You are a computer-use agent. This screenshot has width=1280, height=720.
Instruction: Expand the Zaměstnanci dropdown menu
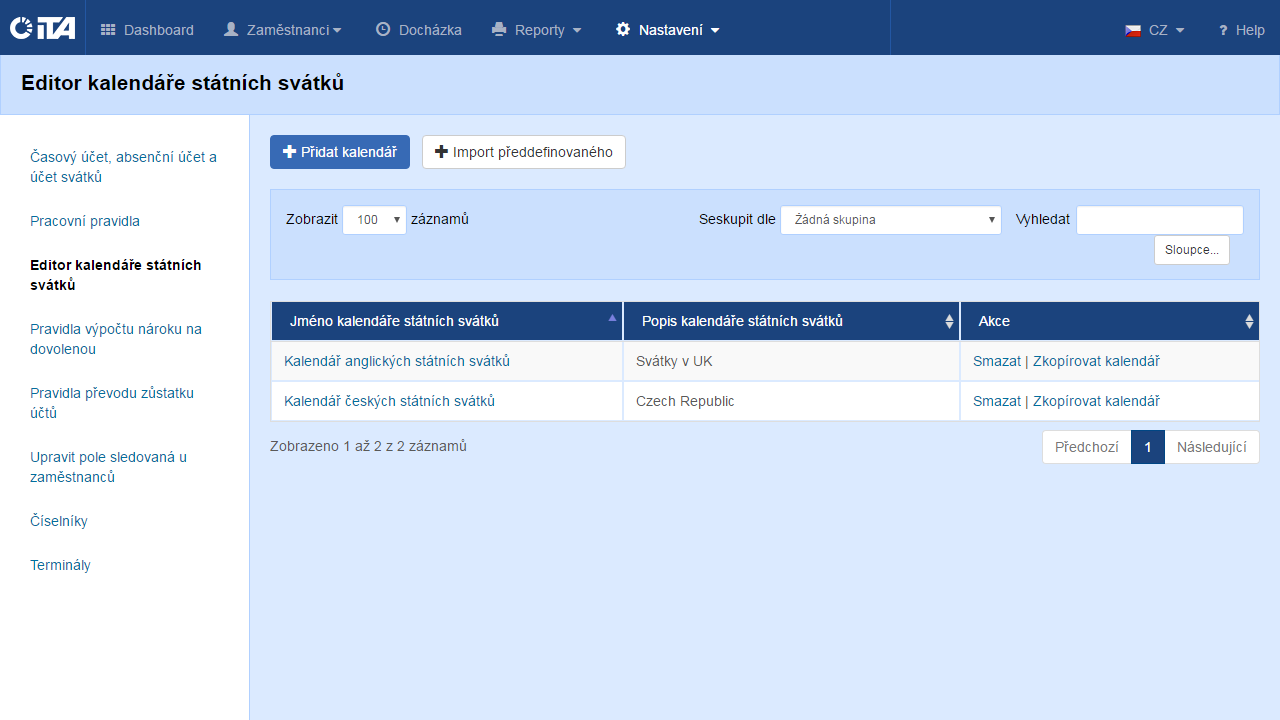(x=282, y=30)
